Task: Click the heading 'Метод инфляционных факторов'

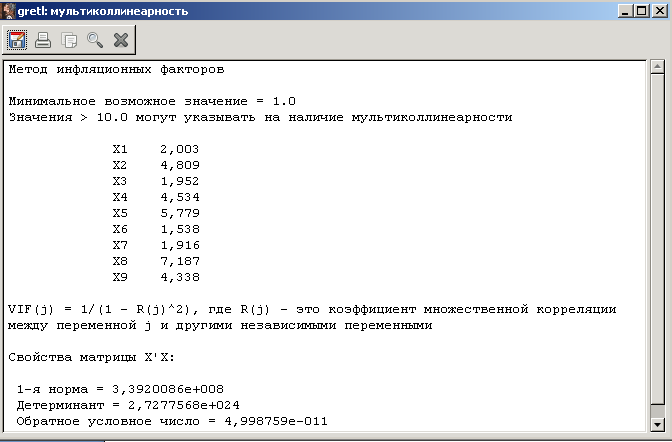Action: 116,69
